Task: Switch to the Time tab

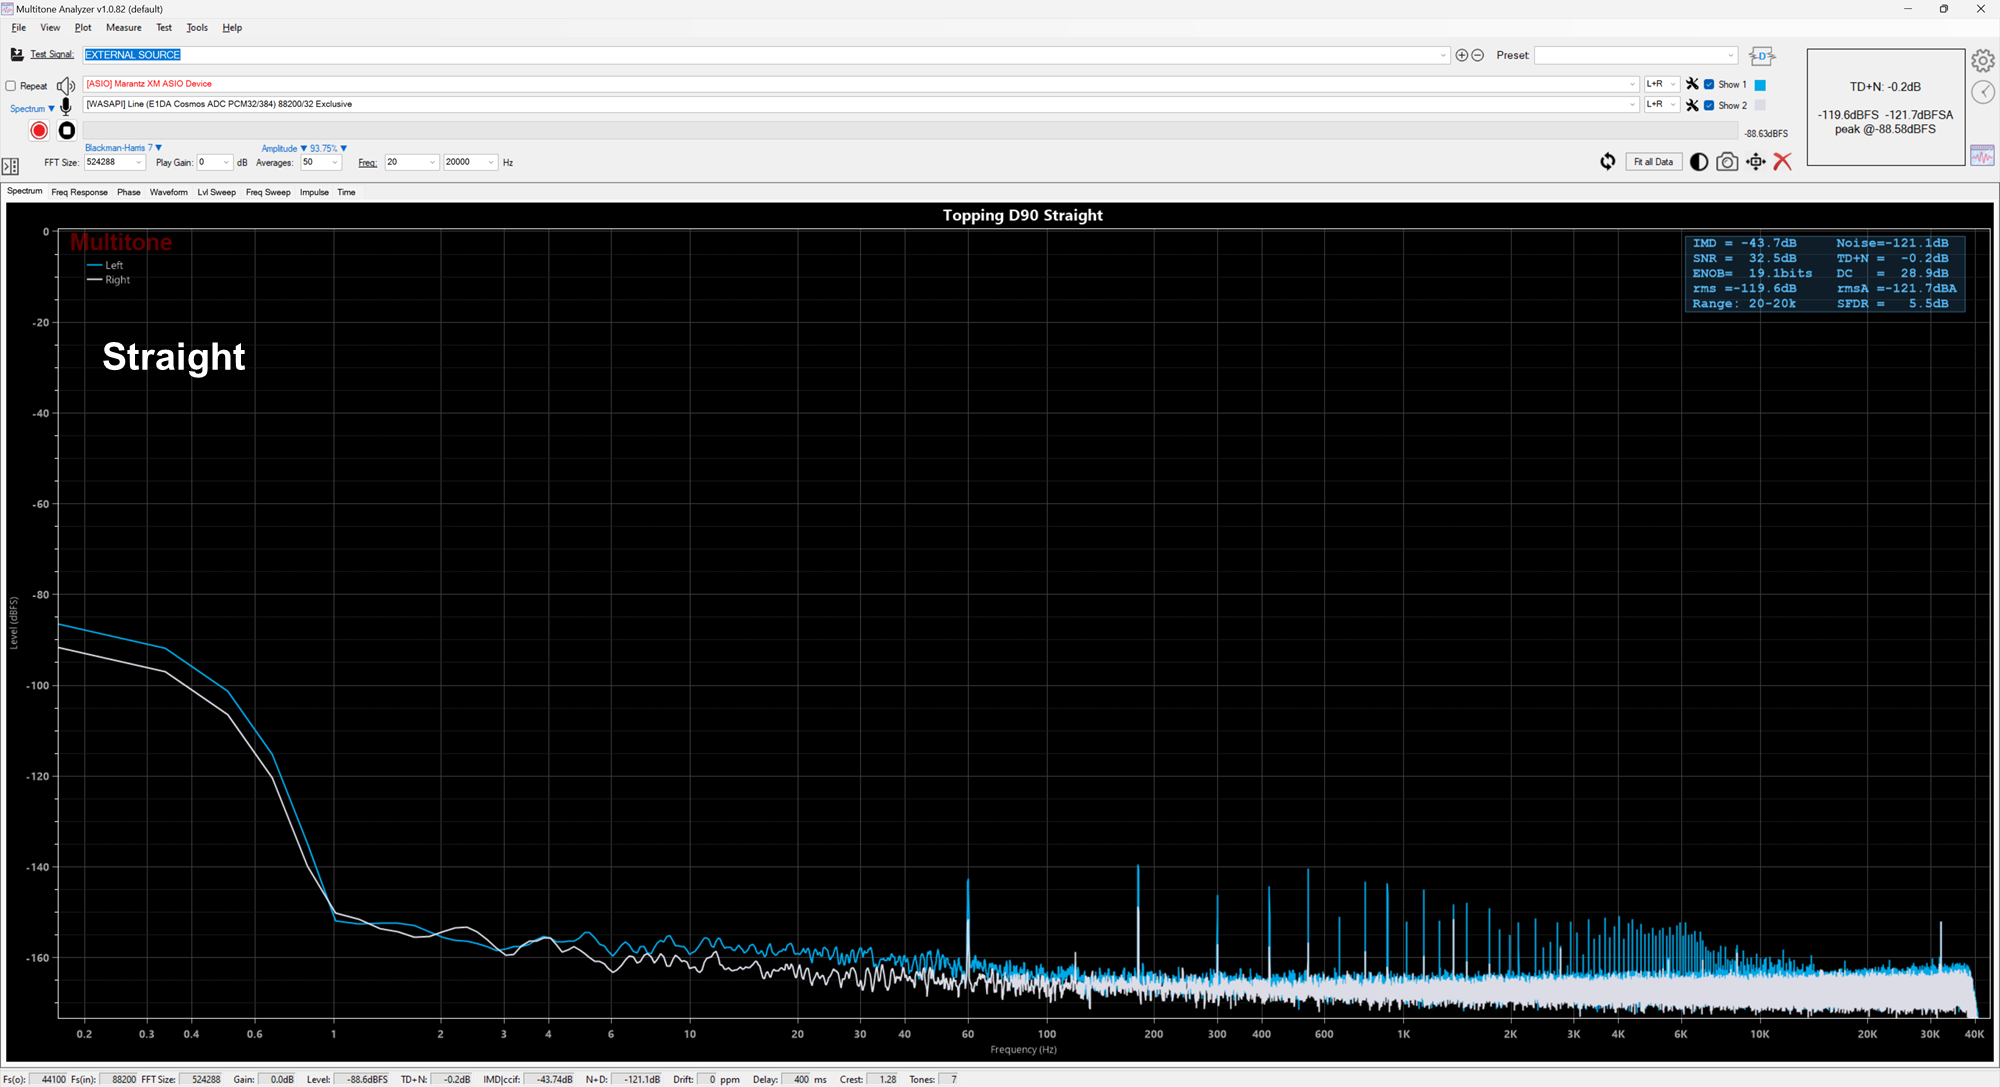Action: [x=346, y=192]
